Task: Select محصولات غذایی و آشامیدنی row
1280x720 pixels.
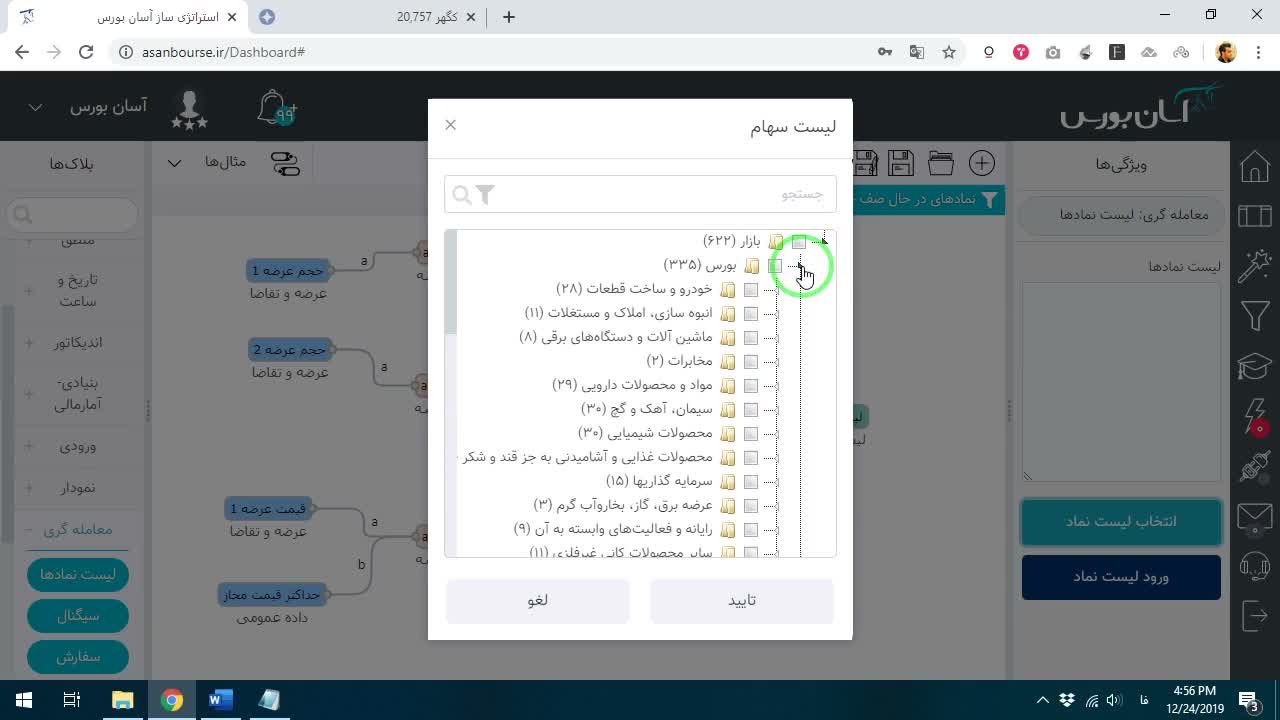Action: point(587,457)
